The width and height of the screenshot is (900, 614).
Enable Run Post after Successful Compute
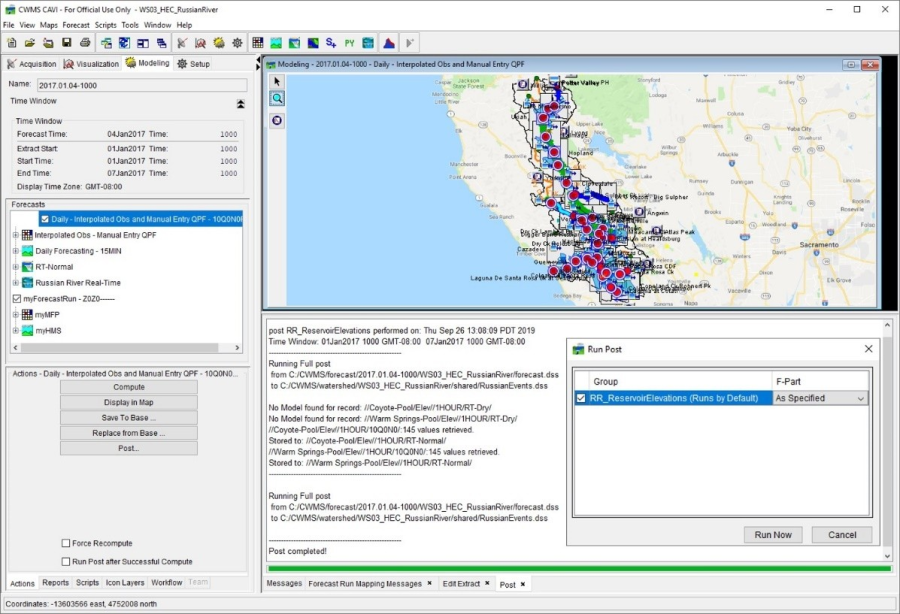click(x=66, y=562)
